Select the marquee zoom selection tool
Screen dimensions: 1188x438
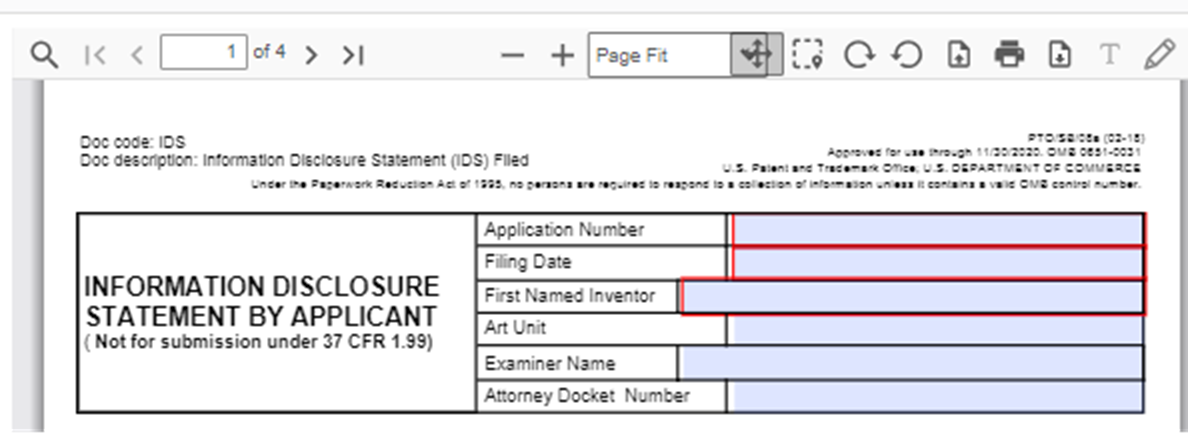pyautogui.click(x=807, y=55)
